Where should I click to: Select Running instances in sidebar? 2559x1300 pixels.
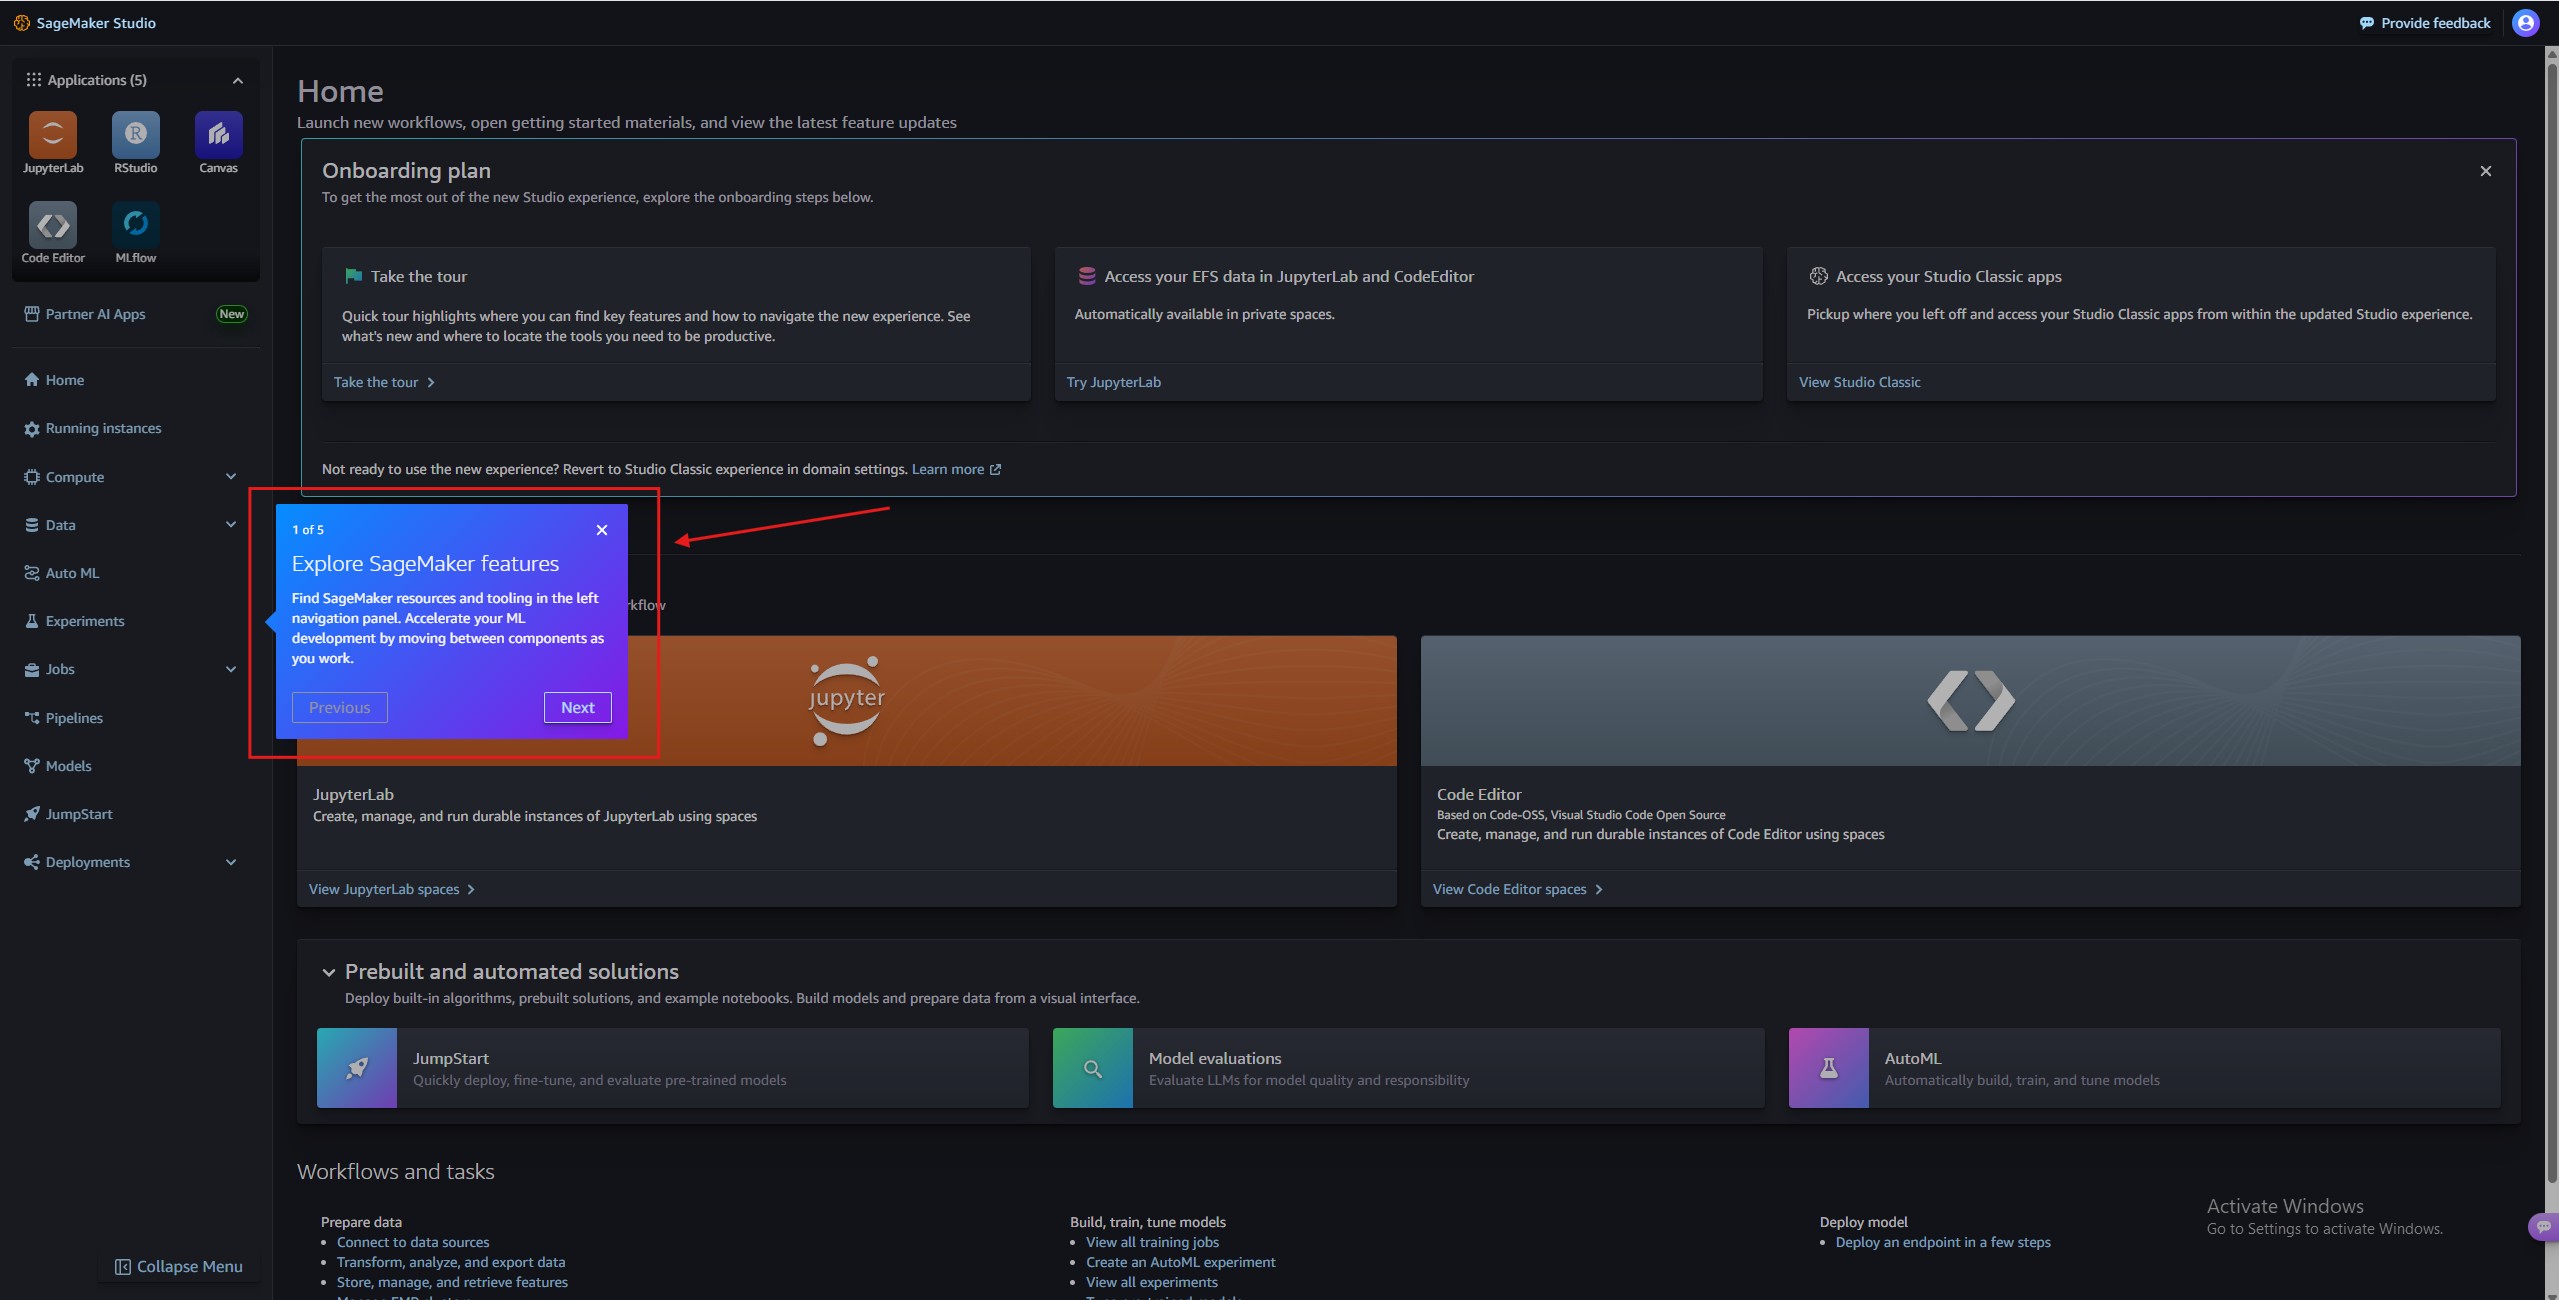point(103,428)
